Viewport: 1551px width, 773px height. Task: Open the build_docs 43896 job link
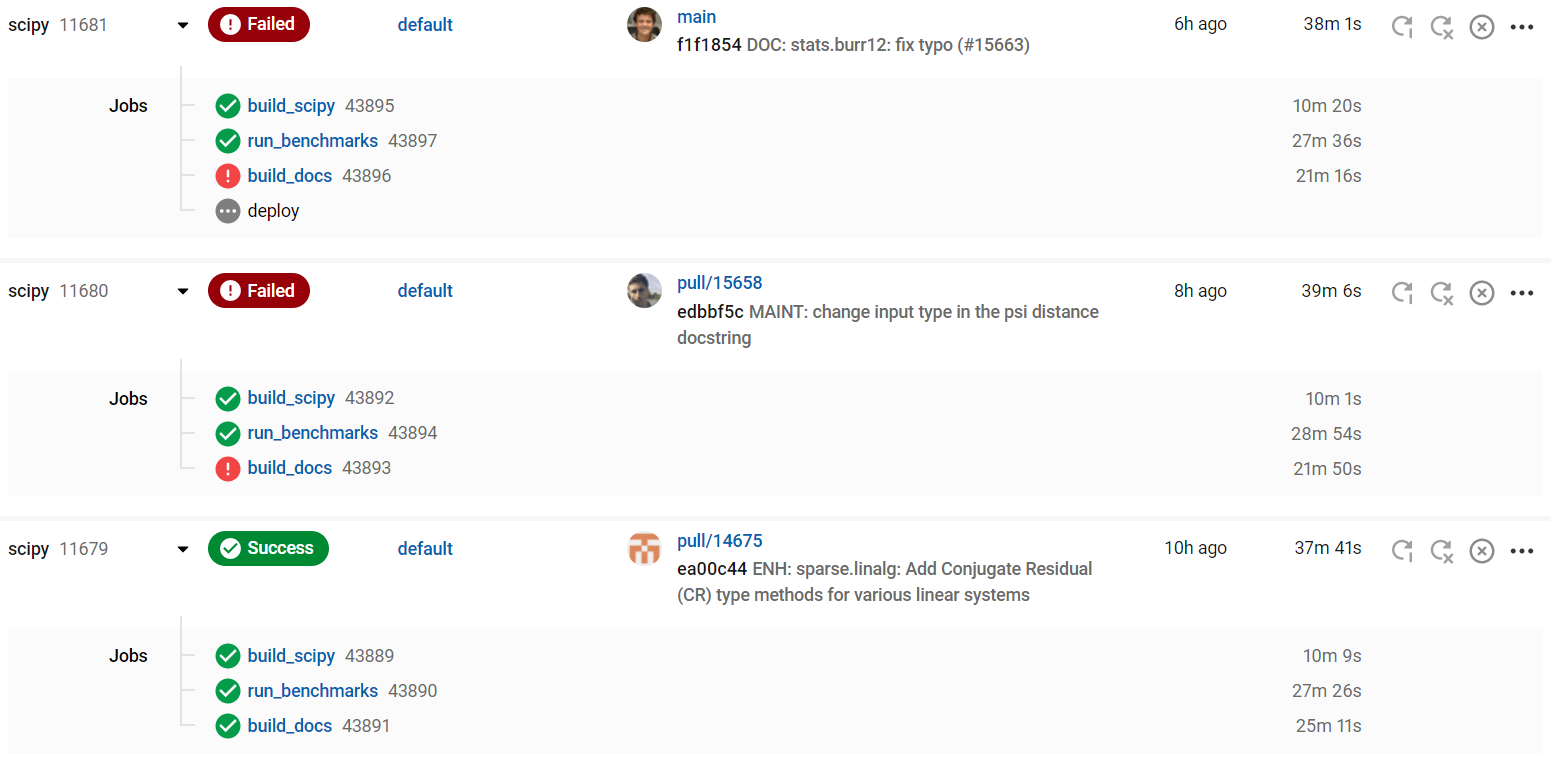click(289, 175)
